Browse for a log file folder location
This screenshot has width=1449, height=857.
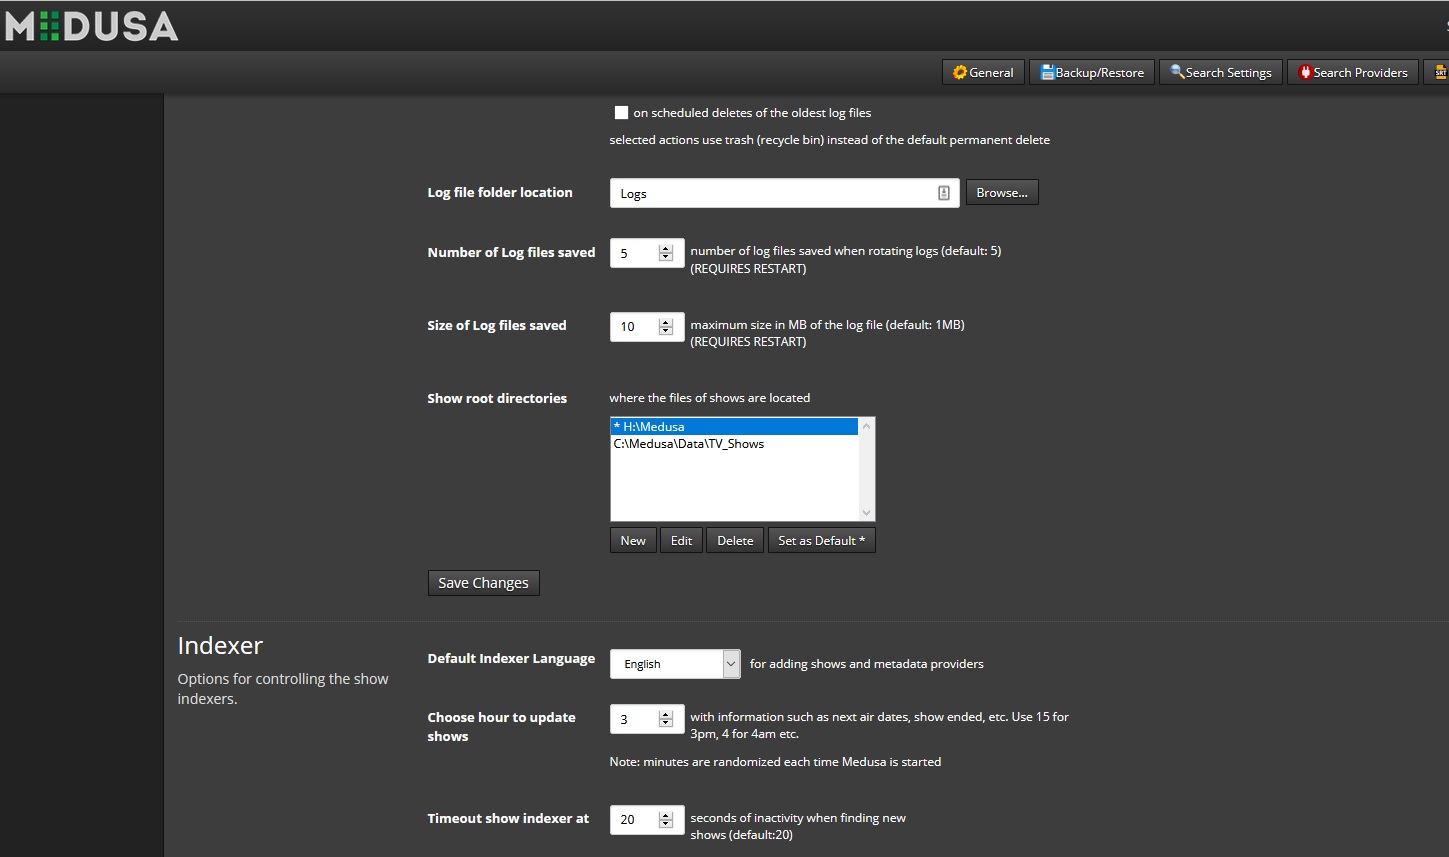click(1002, 192)
